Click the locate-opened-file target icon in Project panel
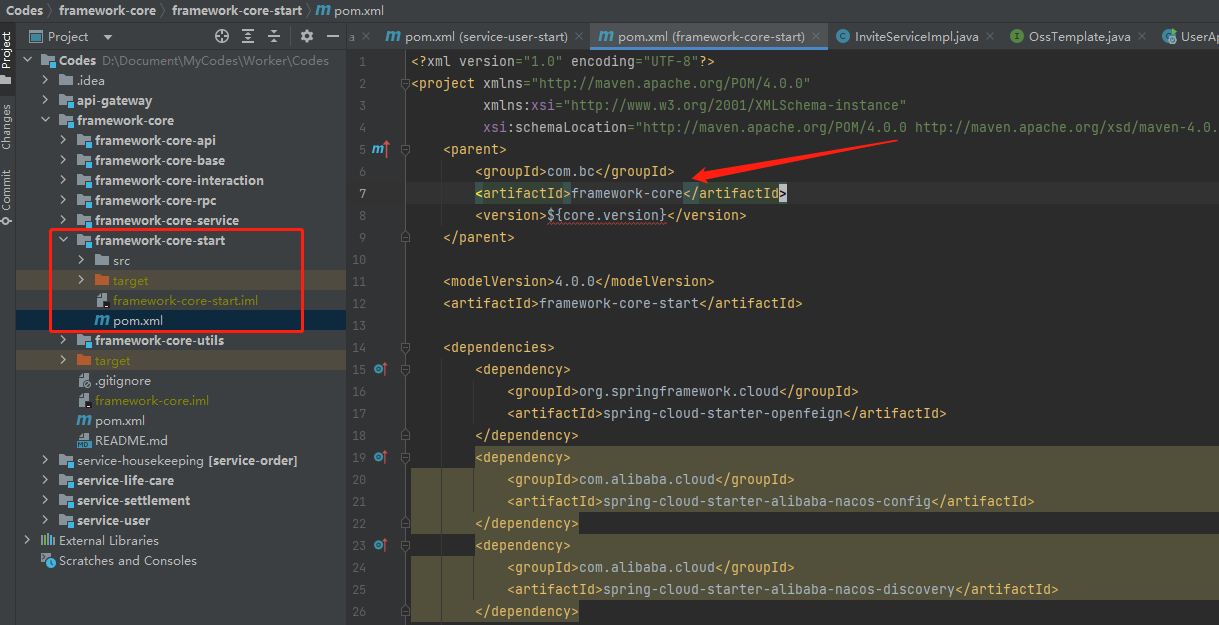This screenshot has width=1219, height=625. 222,36
